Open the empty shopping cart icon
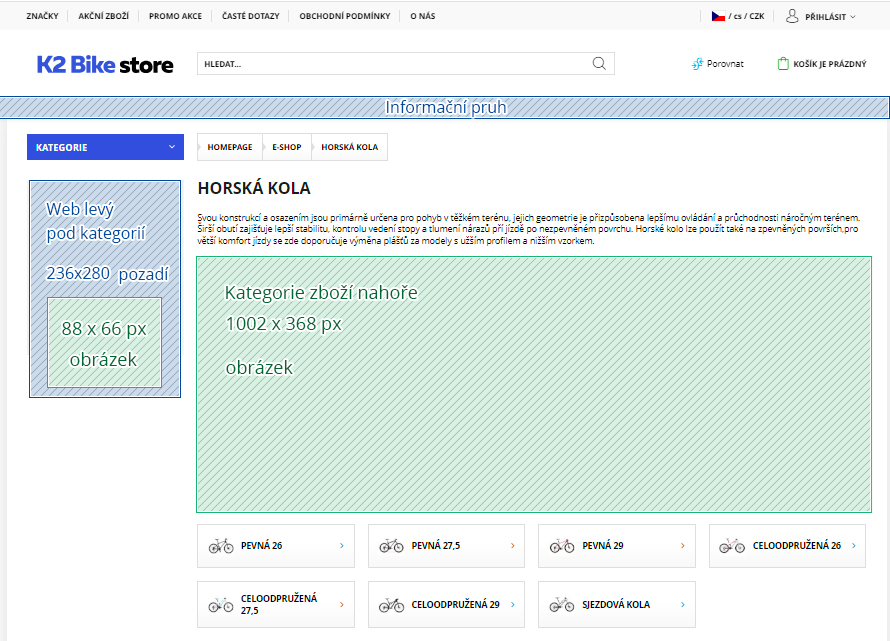This screenshot has height=641, width=890. tap(786, 62)
